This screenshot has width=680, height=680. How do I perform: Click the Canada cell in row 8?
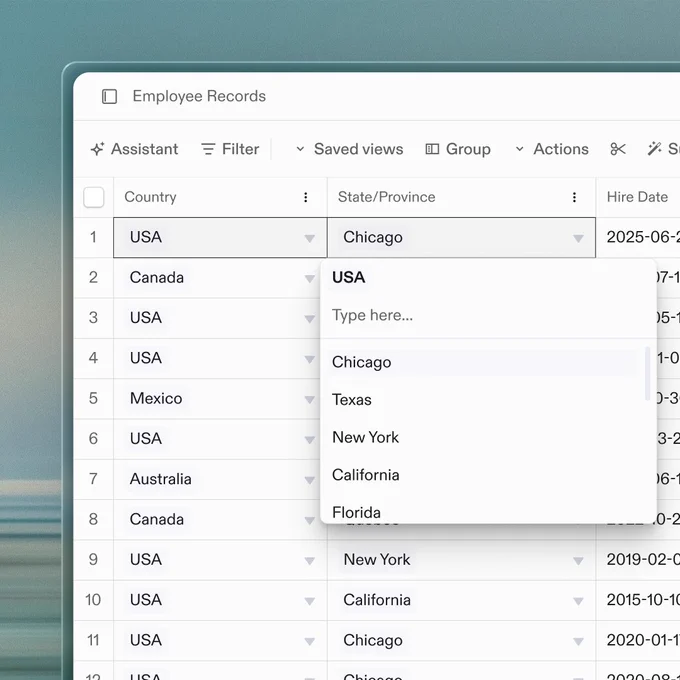[x=220, y=520]
